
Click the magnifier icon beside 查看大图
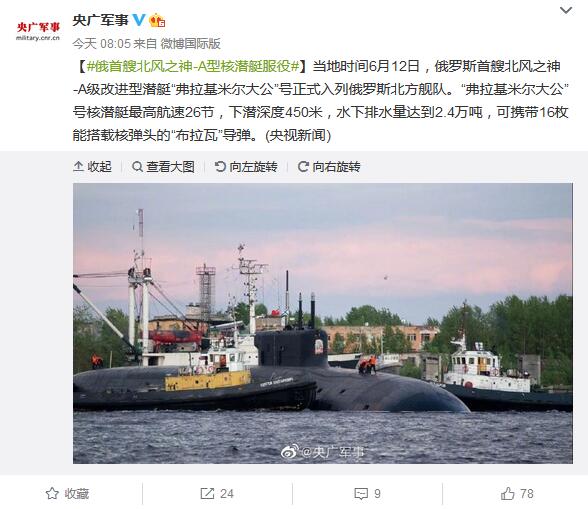137,167
